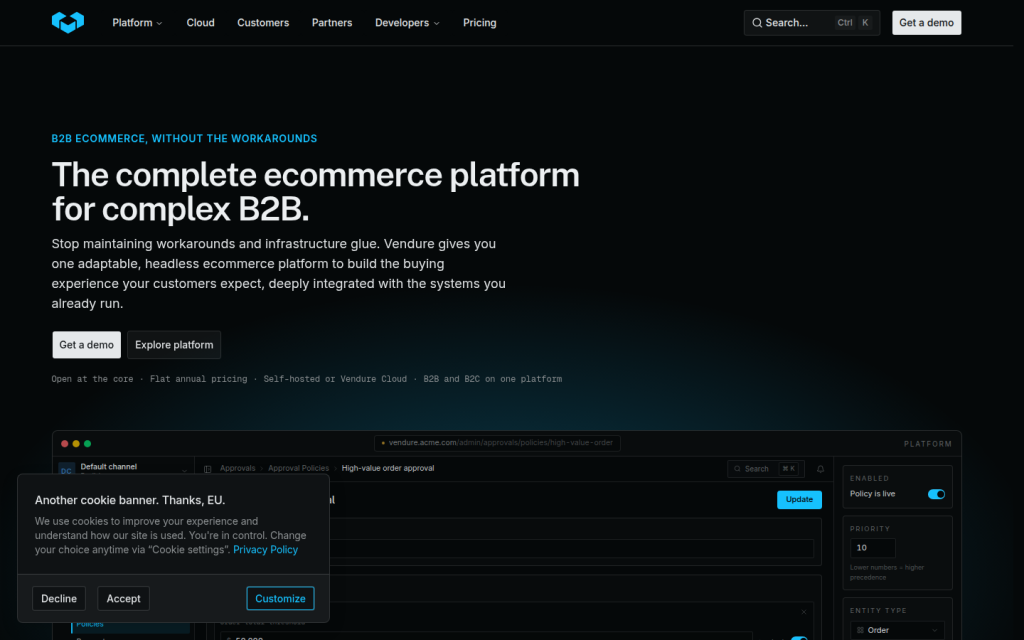Click the small x icon on the condition row
The image size is (1024, 640).
click(804, 612)
